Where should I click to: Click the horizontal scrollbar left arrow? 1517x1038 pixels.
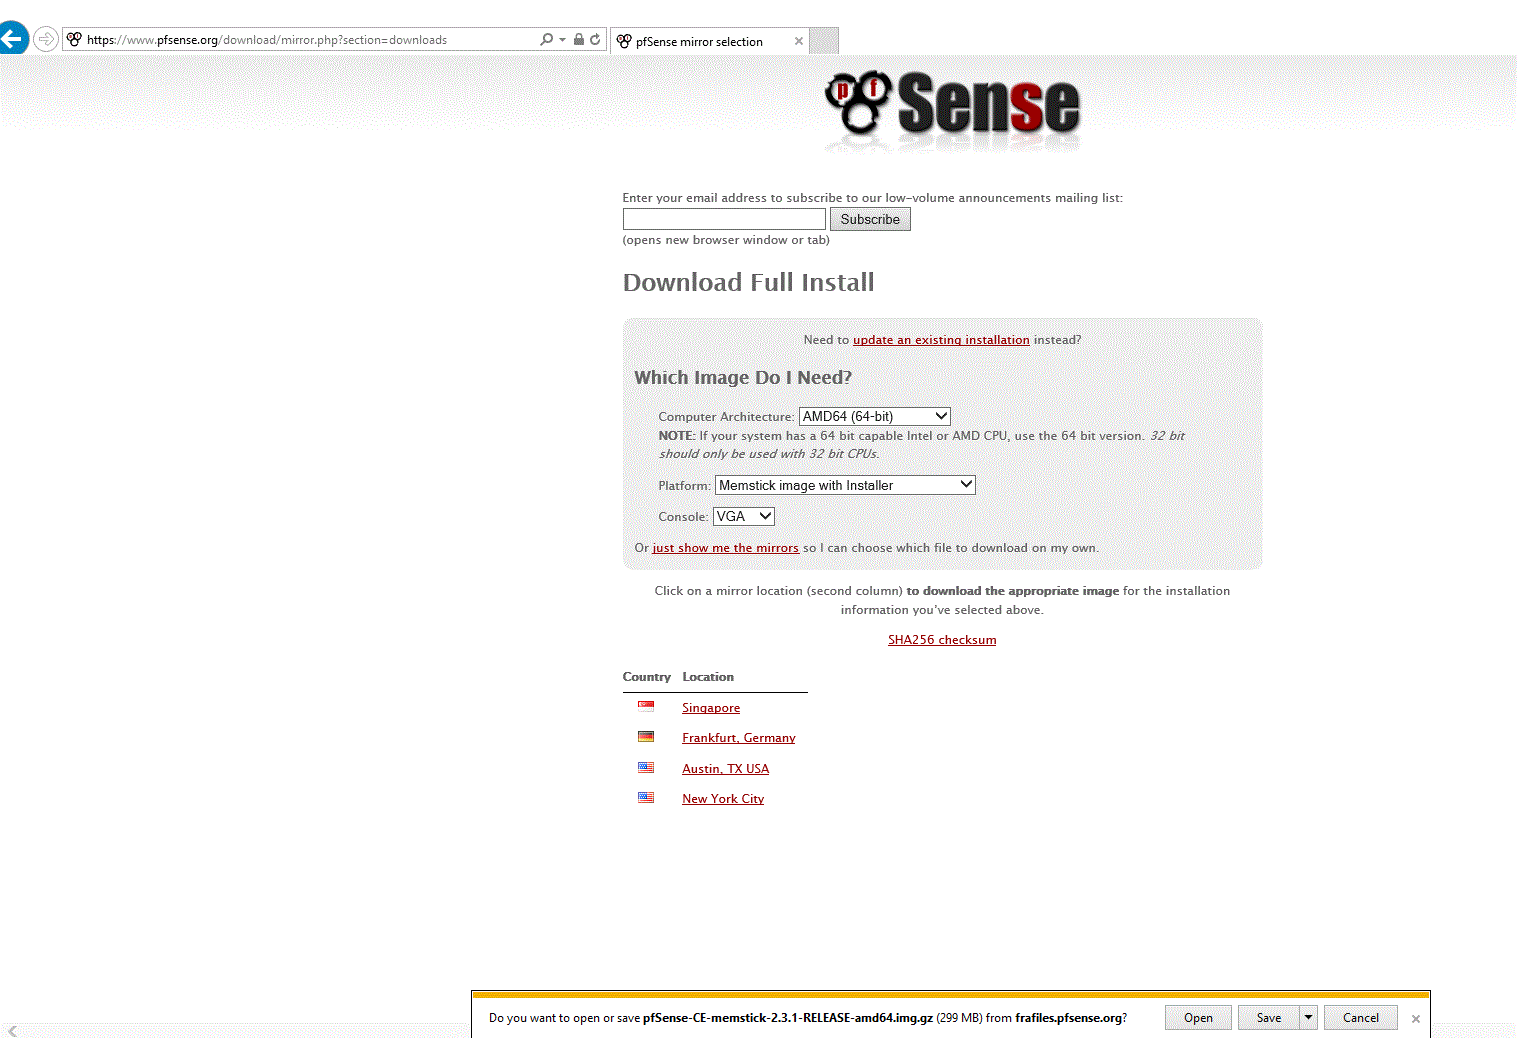click(12, 1031)
